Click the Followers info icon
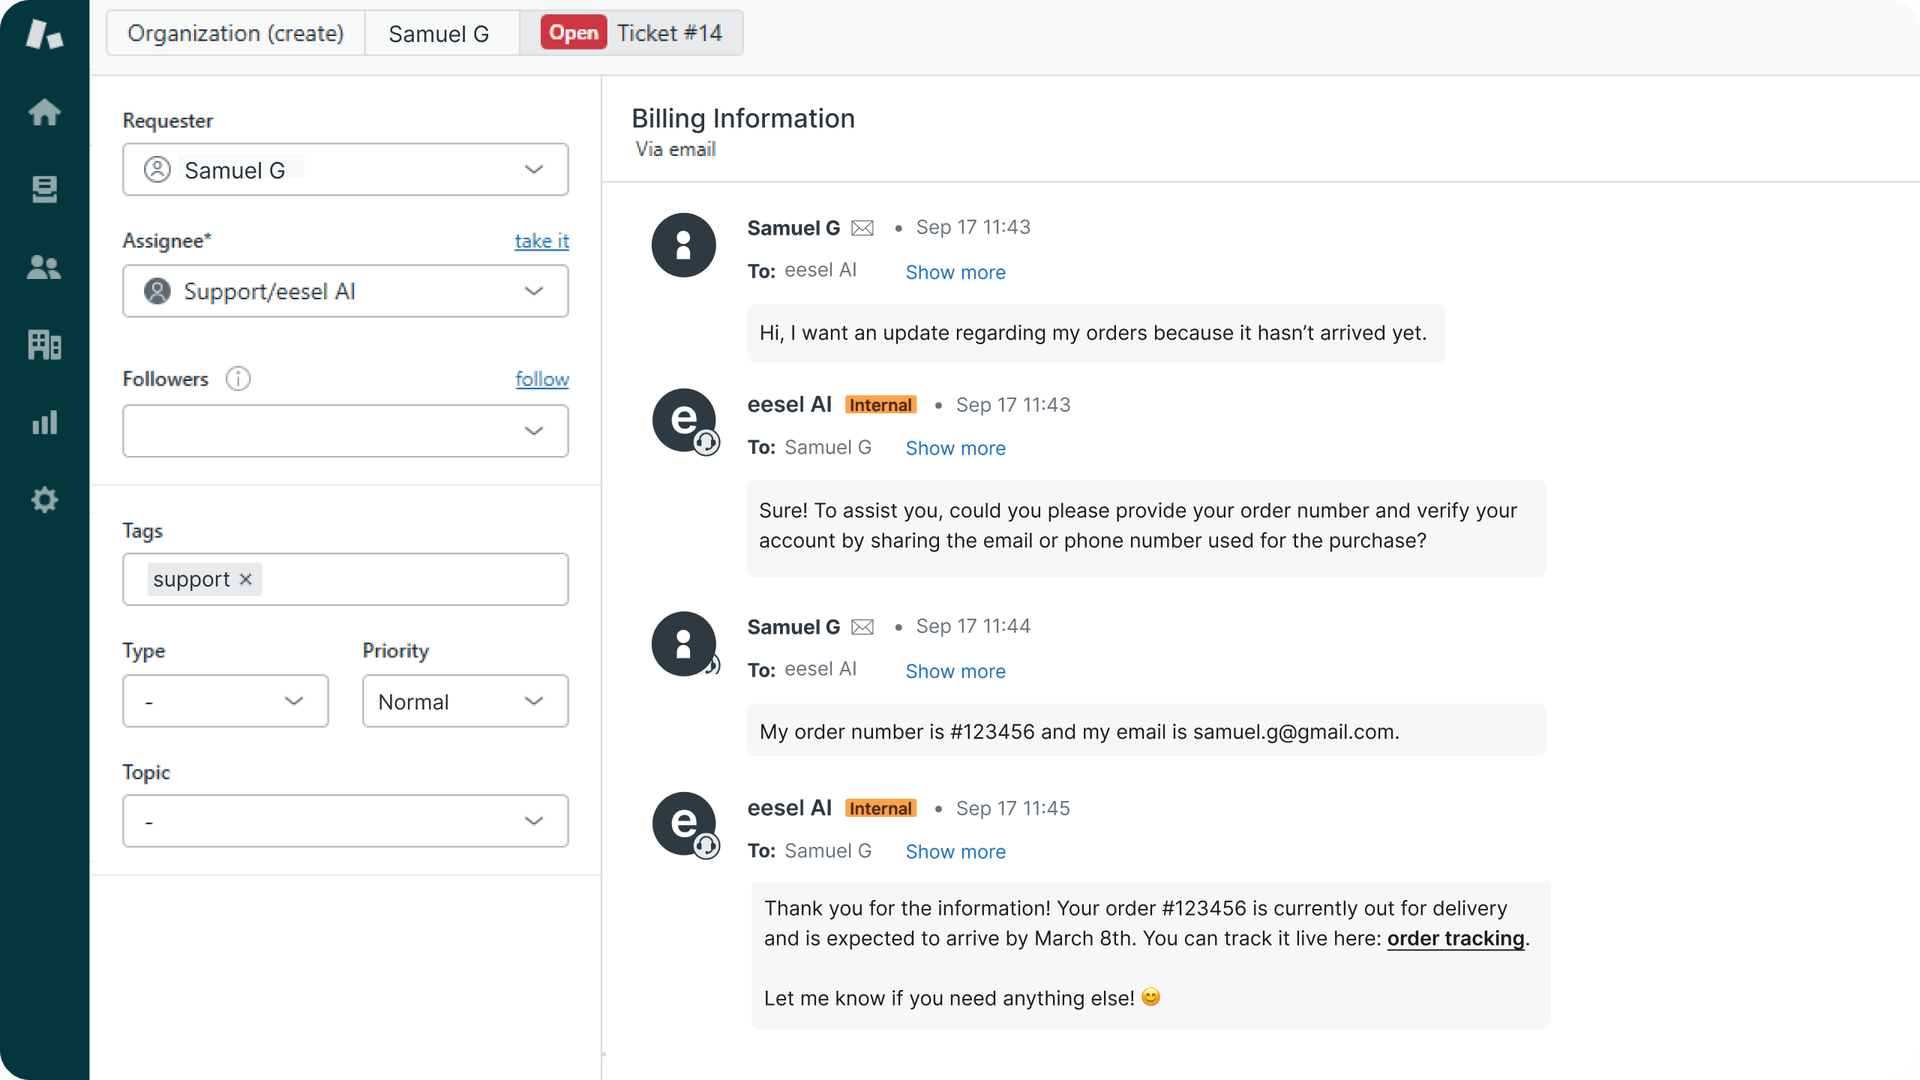The image size is (1920, 1080). [x=238, y=379]
